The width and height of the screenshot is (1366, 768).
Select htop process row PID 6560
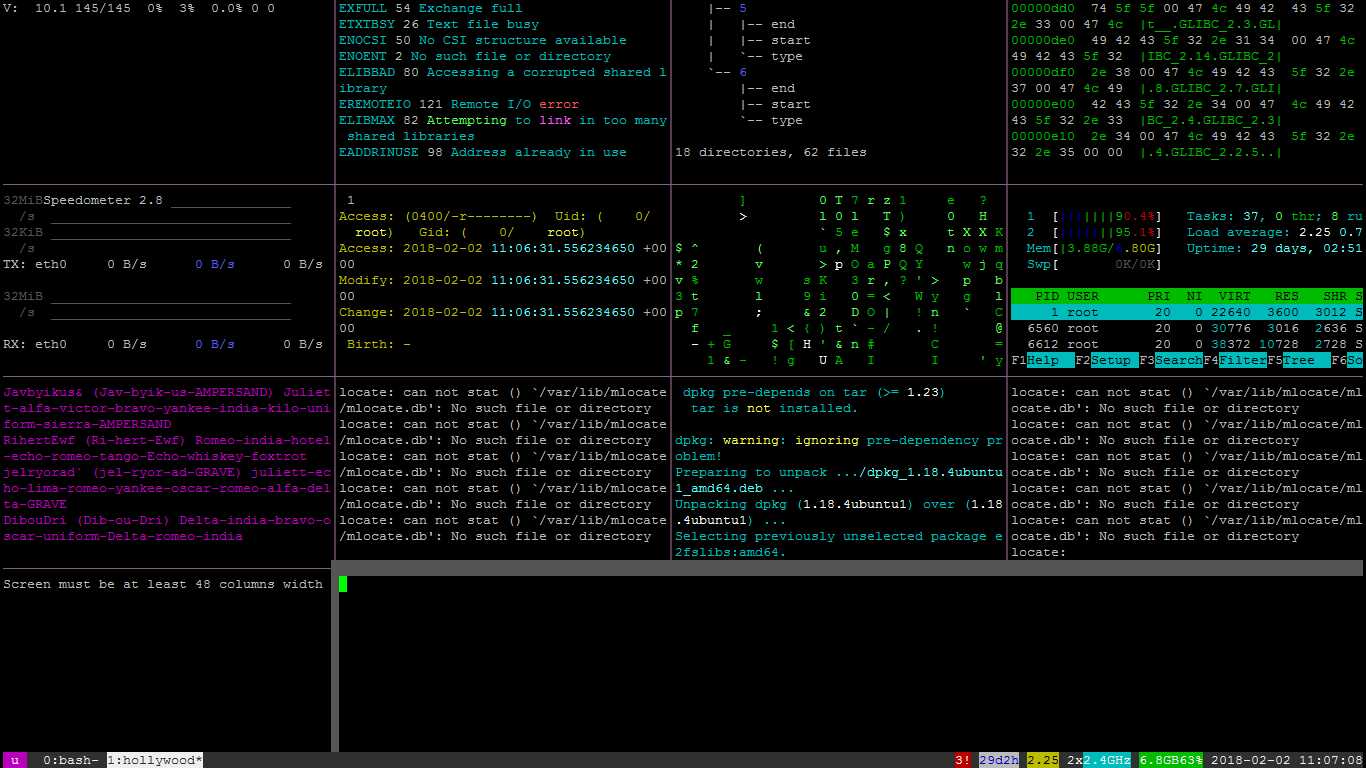point(1187,328)
